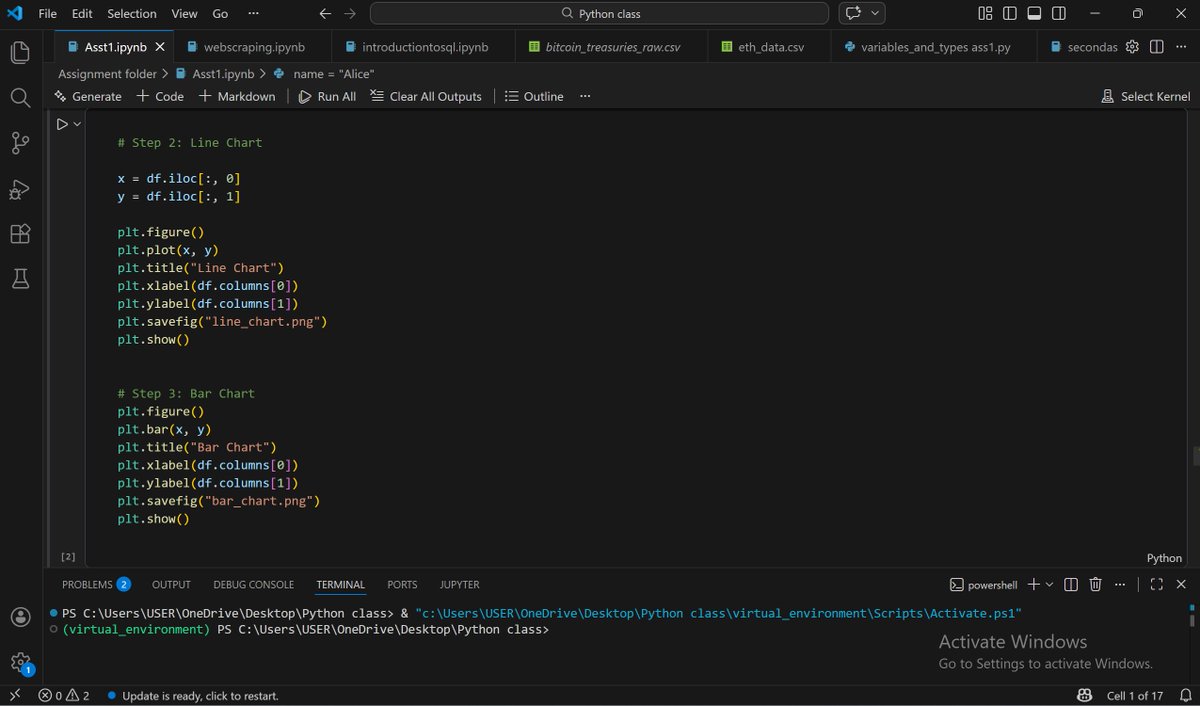Run the current notebook cell
The image size is (1200, 706).
[x=62, y=124]
